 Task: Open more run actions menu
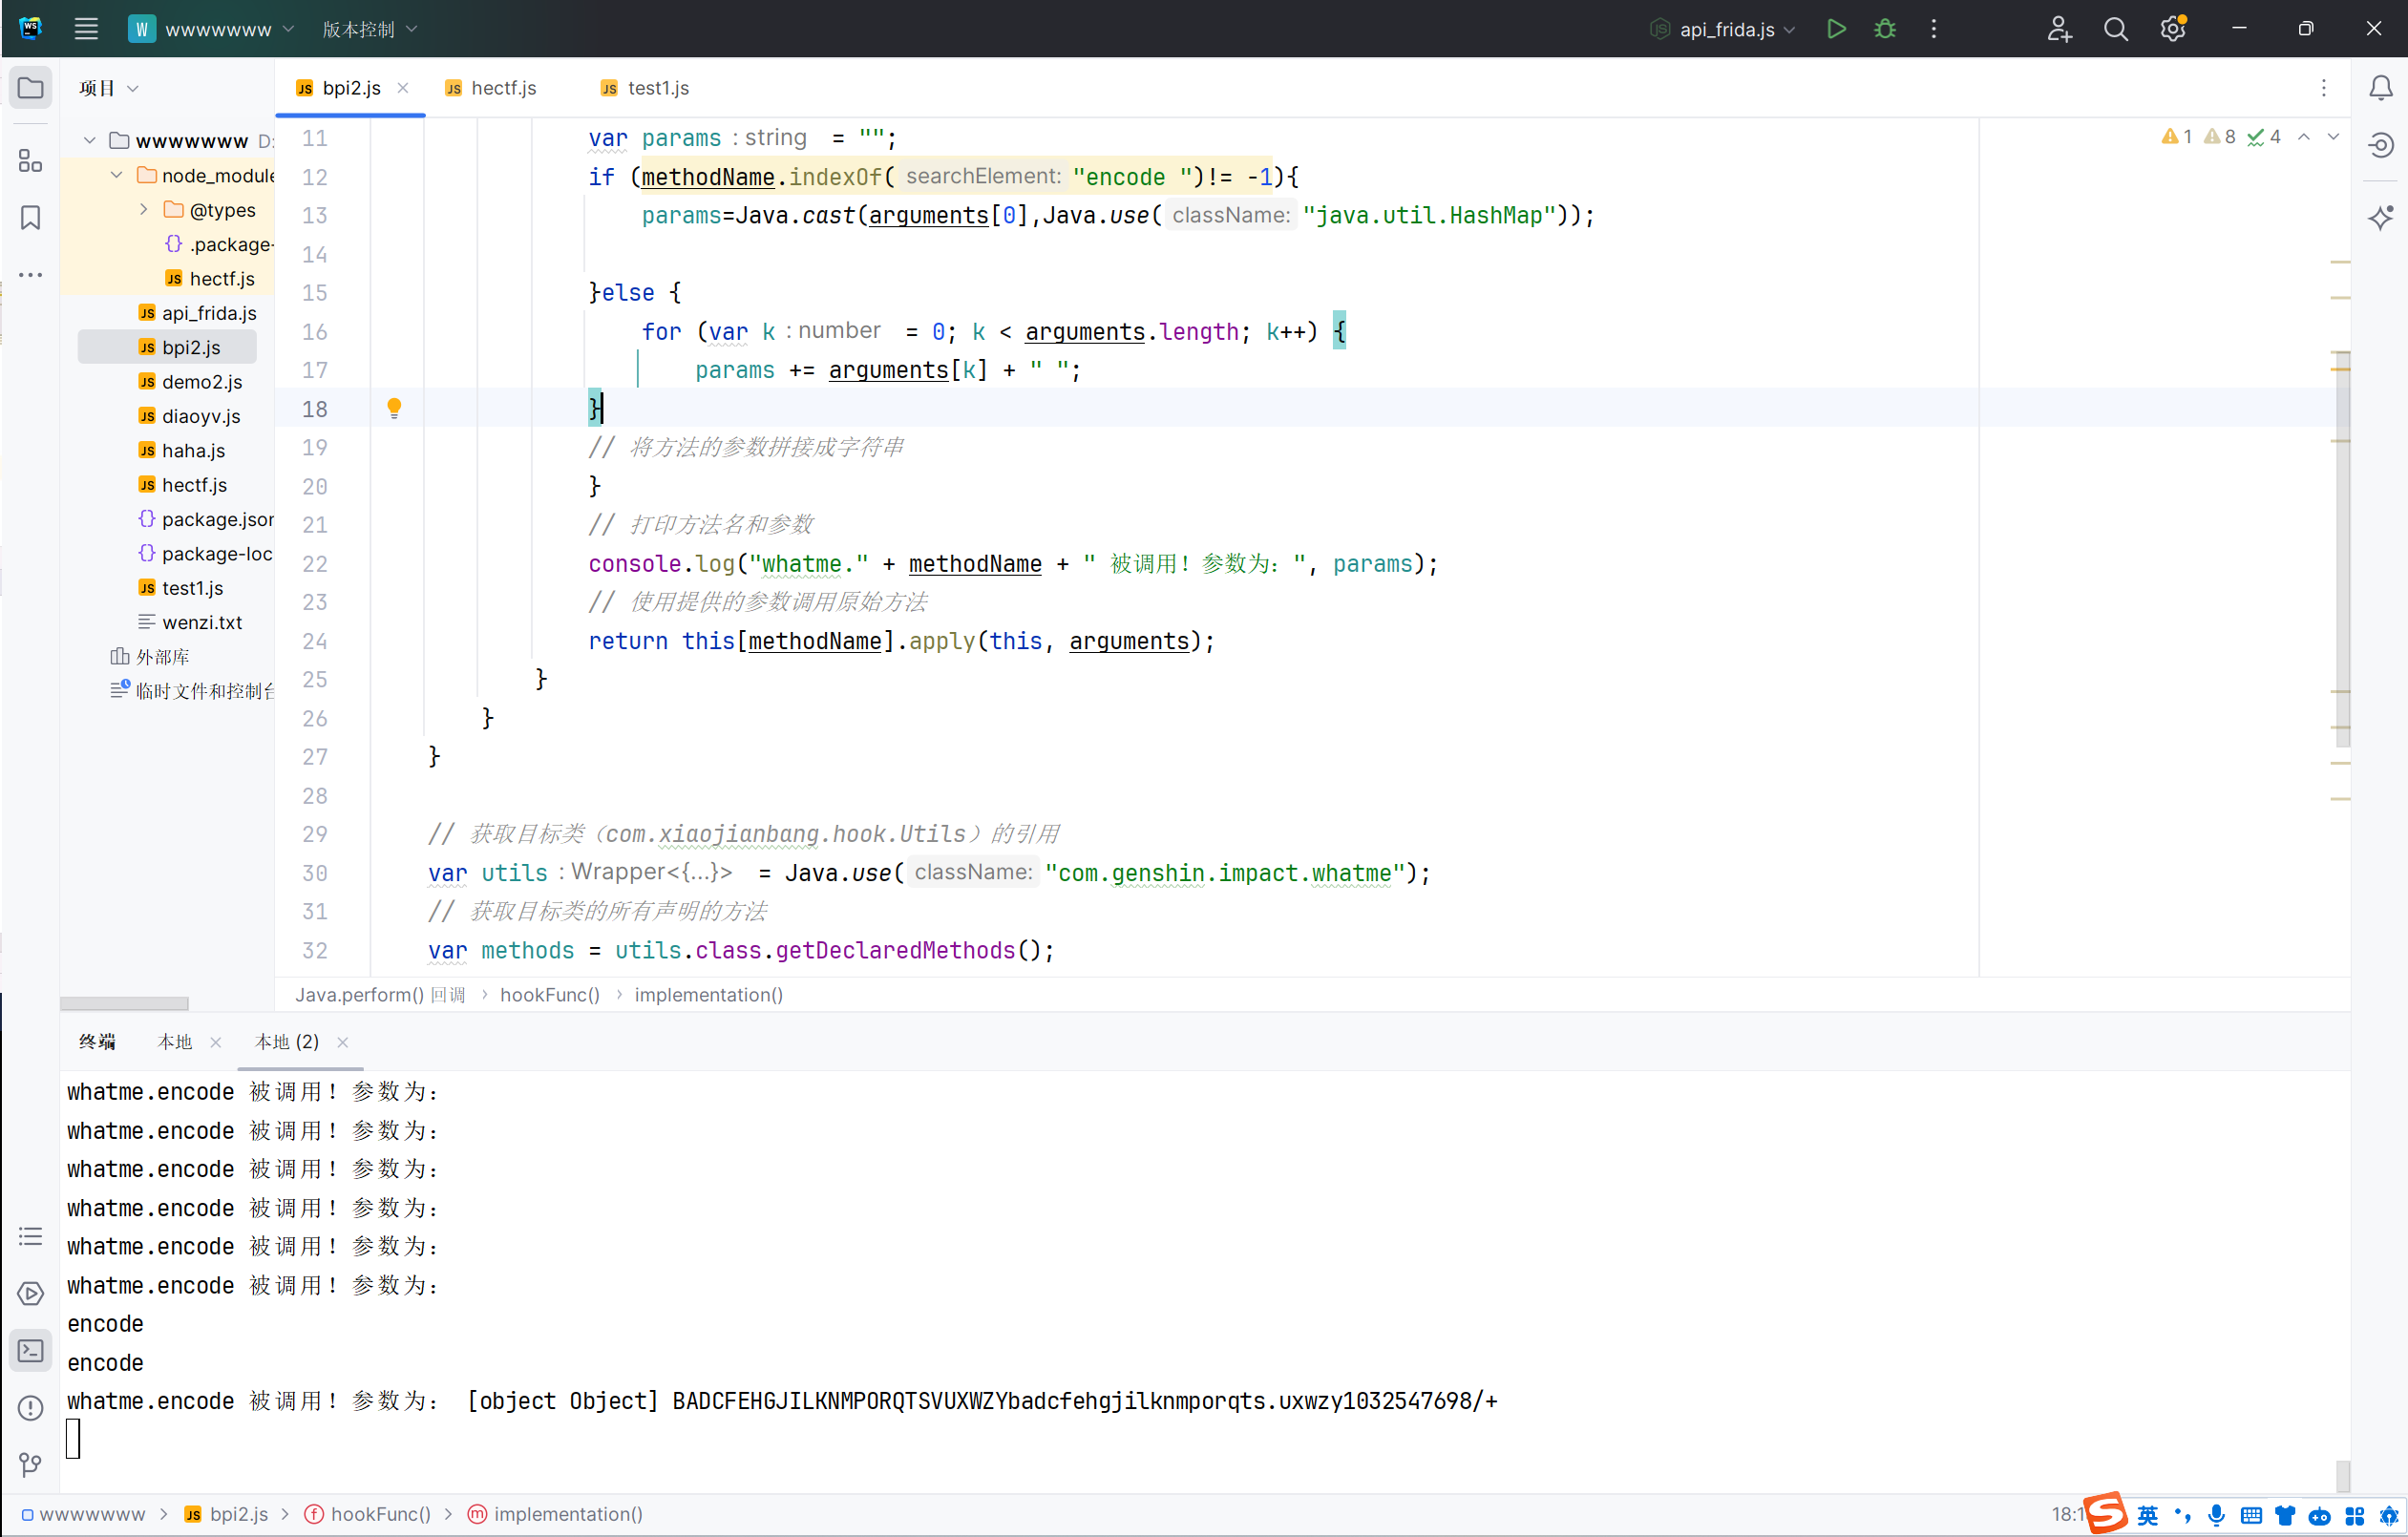1934,29
